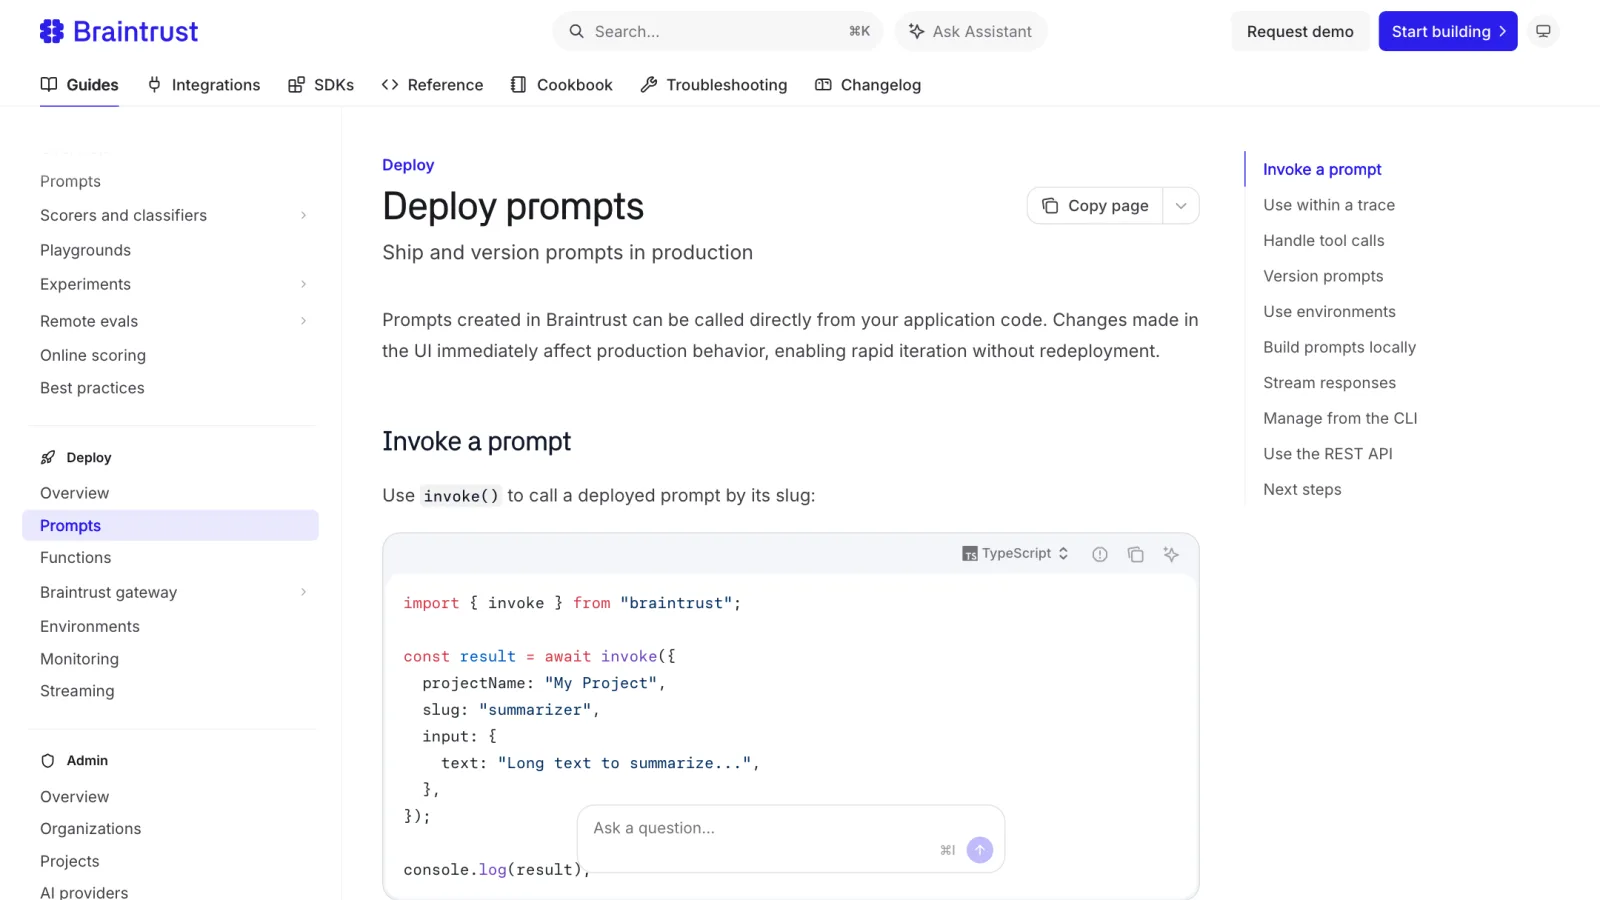Expand Scorers and classifiers chevron

coord(304,216)
